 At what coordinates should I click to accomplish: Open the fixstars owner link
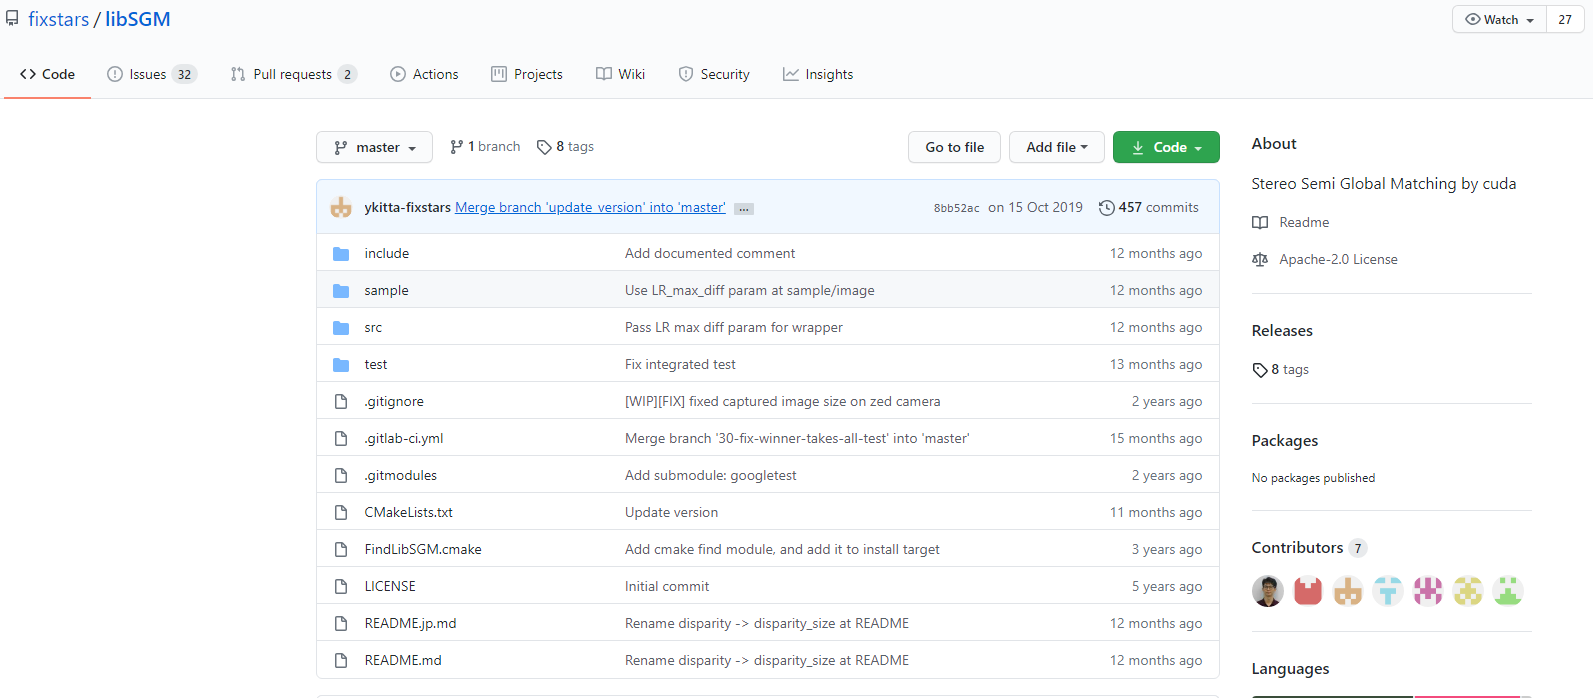(59, 19)
